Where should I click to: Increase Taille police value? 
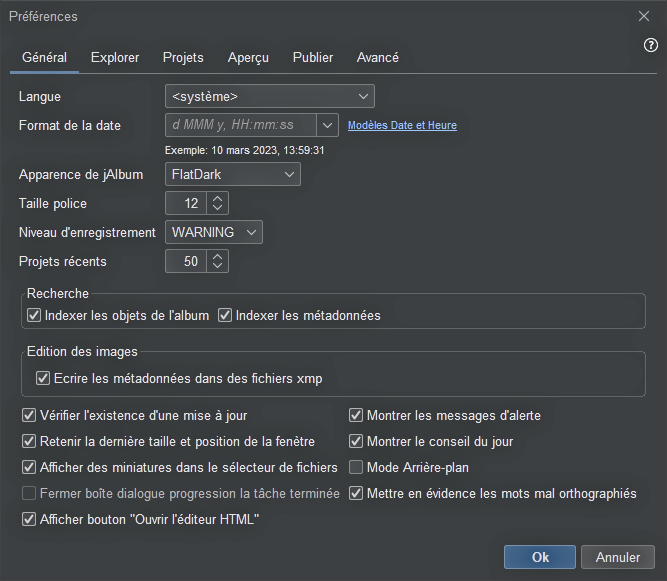point(217,199)
